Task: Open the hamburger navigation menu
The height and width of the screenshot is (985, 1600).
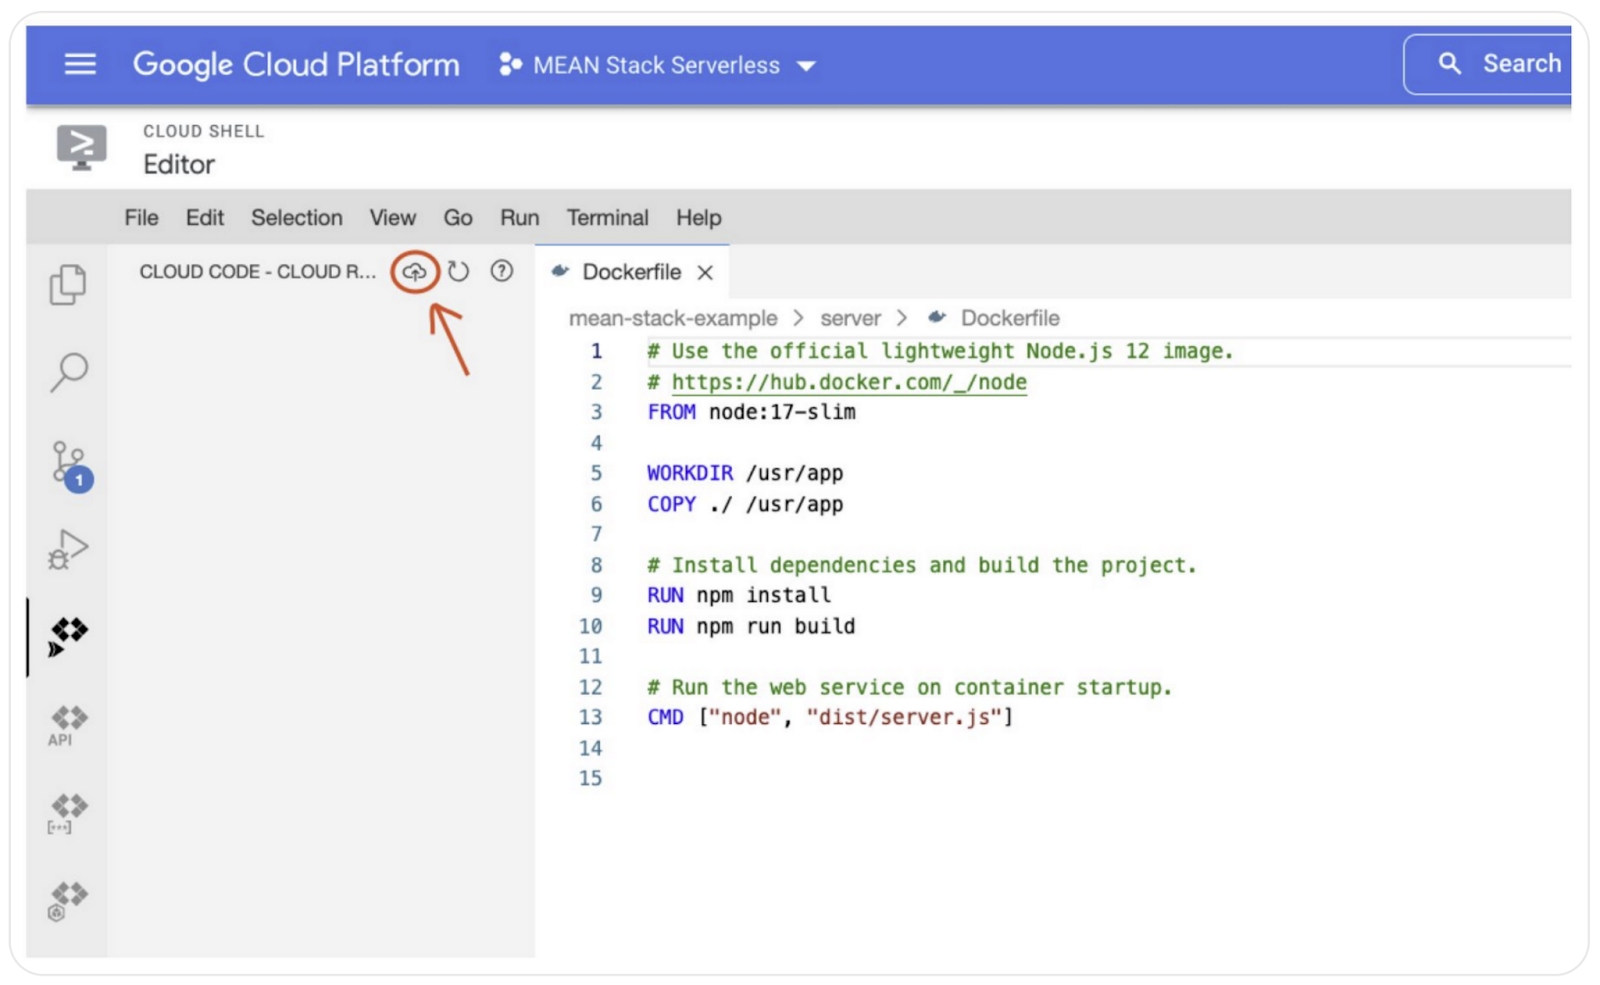Action: [80, 65]
